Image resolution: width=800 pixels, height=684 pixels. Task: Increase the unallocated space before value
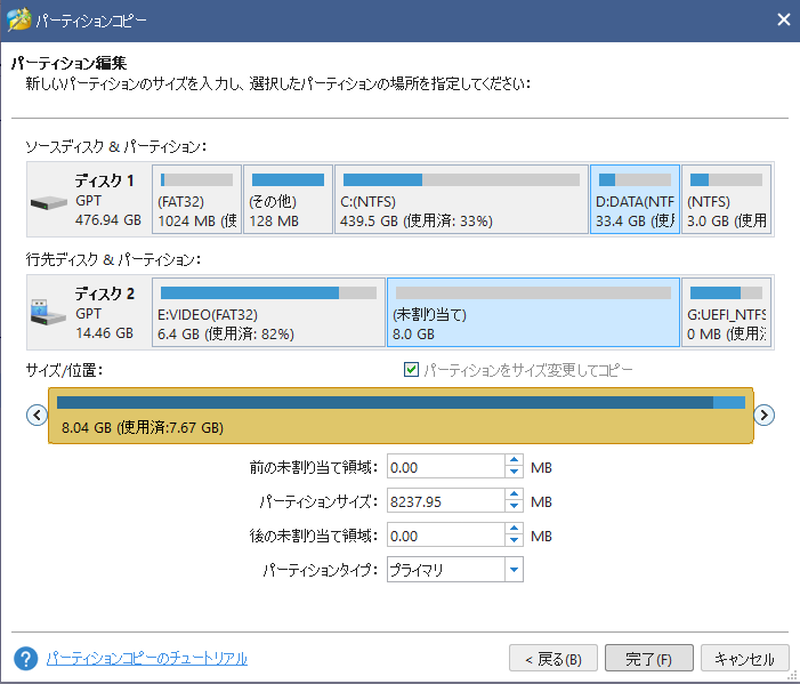[514, 460]
